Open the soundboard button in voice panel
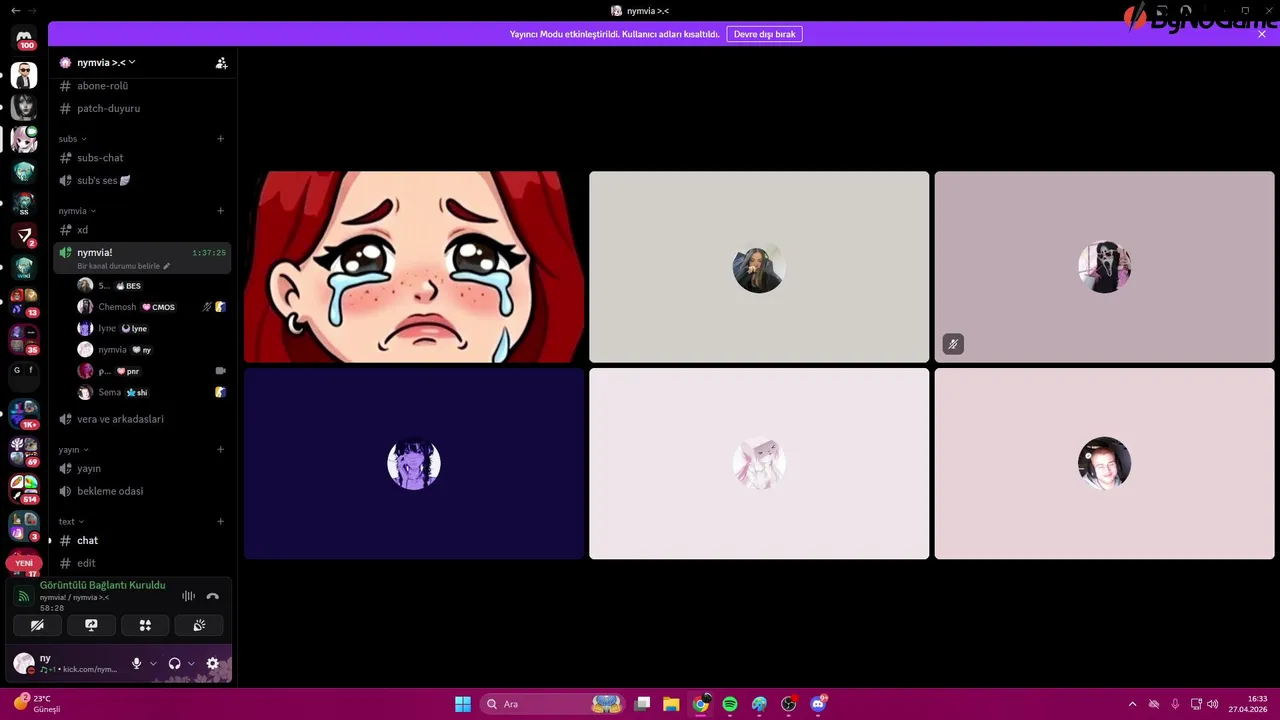Image resolution: width=1280 pixels, height=720 pixels. click(199, 625)
